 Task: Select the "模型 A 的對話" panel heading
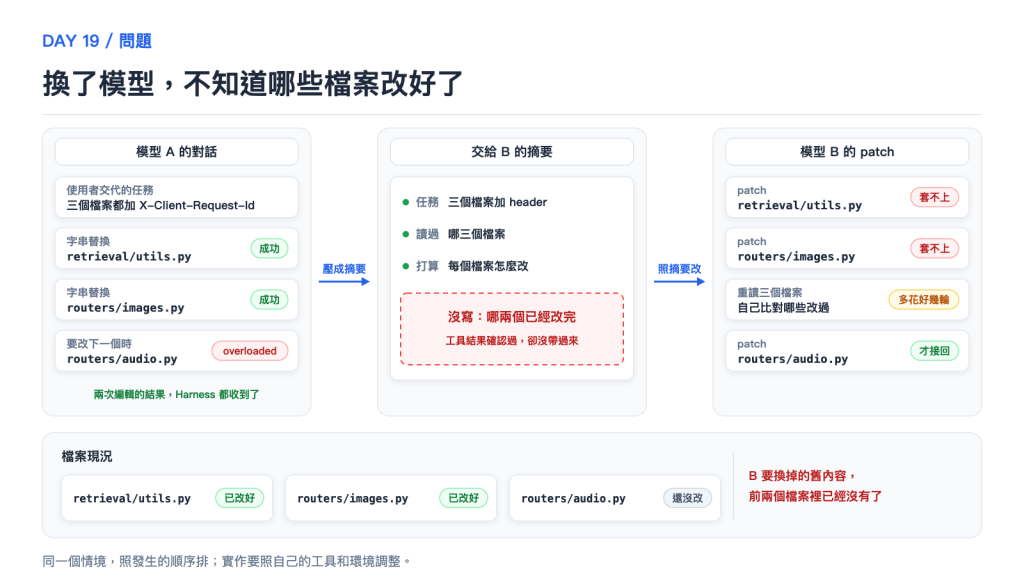point(176,152)
